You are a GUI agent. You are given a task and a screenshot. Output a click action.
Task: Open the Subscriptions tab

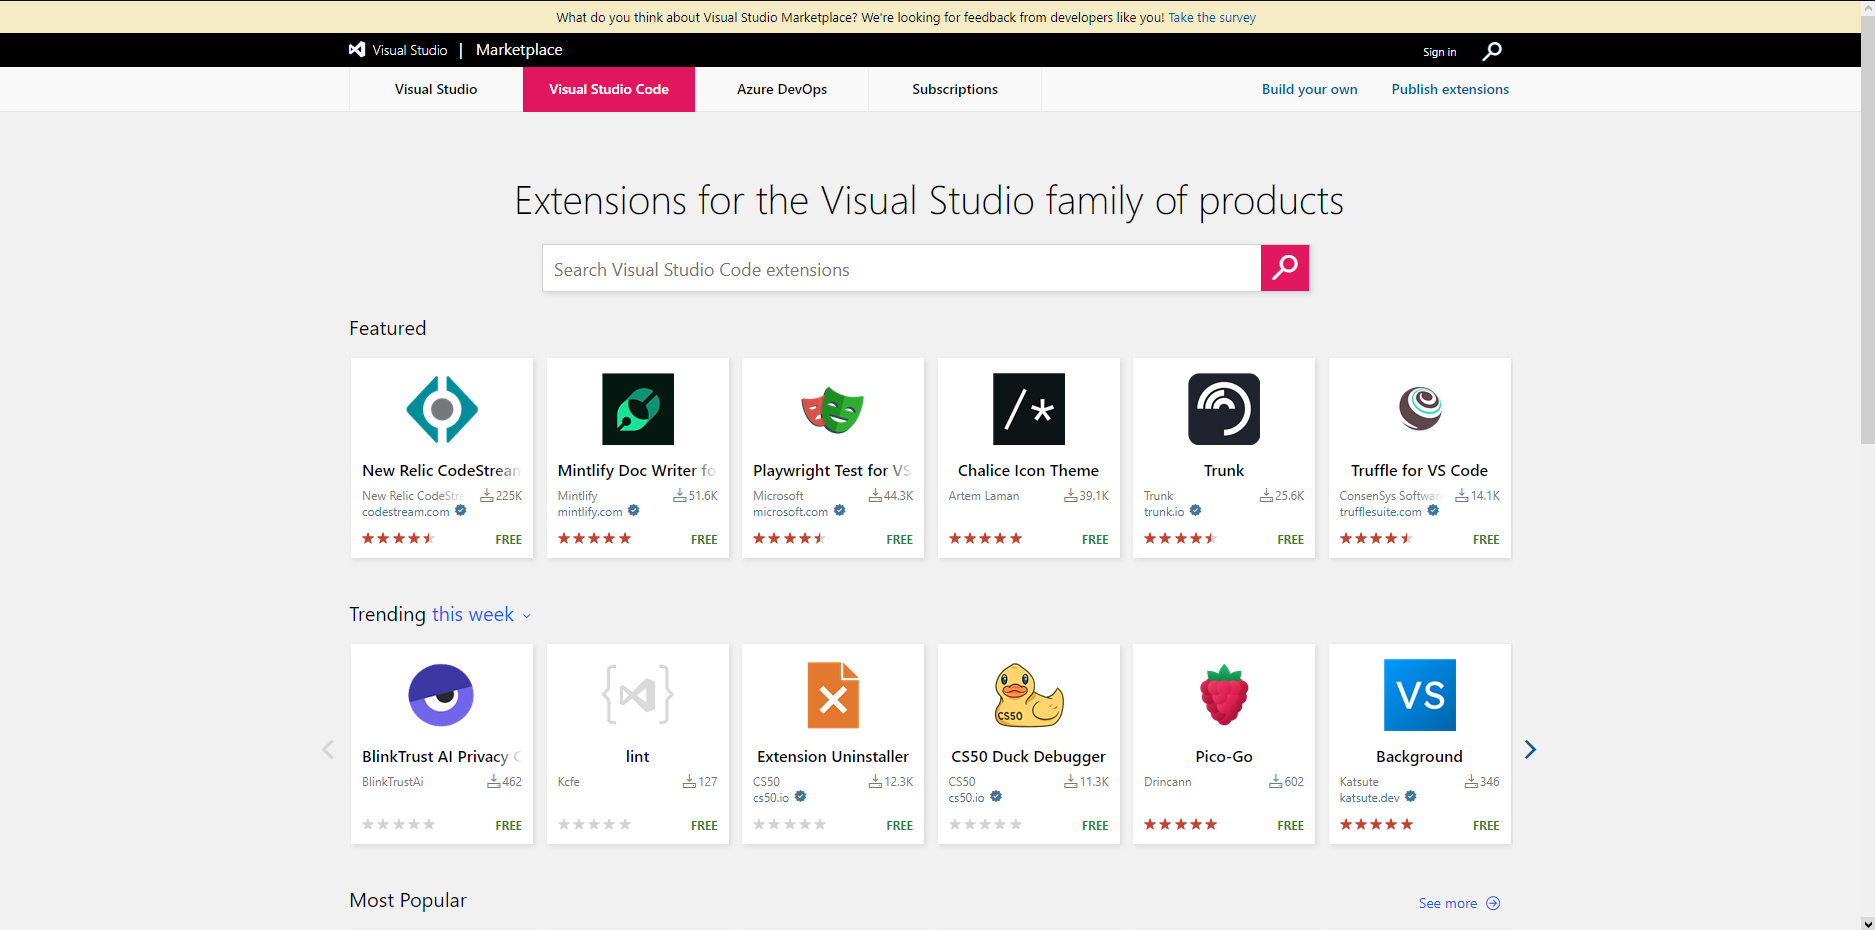point(954,89)
